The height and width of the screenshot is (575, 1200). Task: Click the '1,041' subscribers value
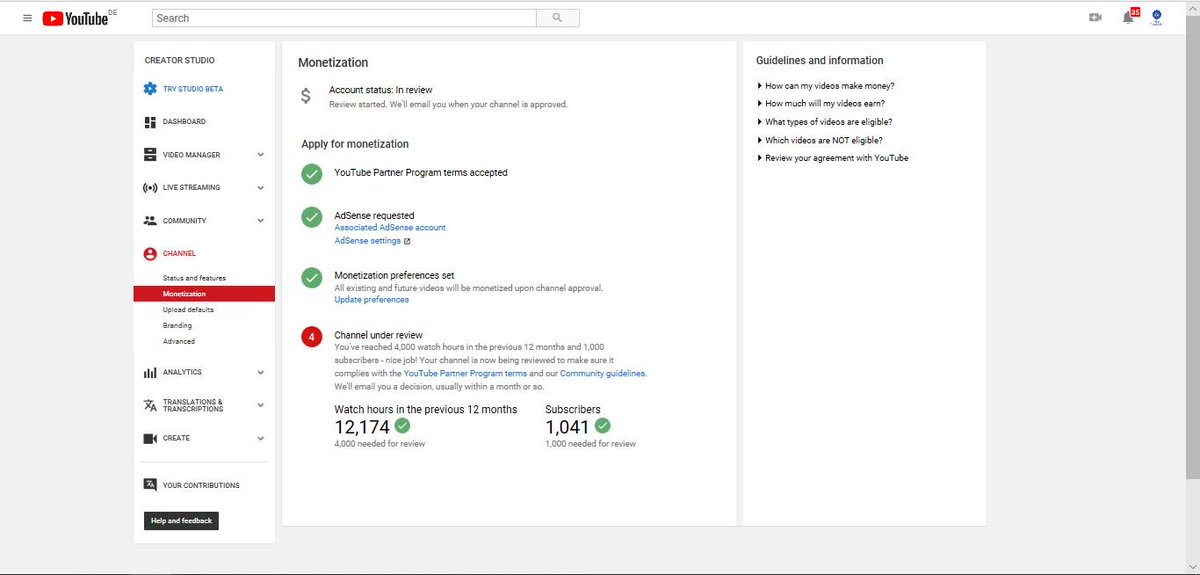point(567,427)
